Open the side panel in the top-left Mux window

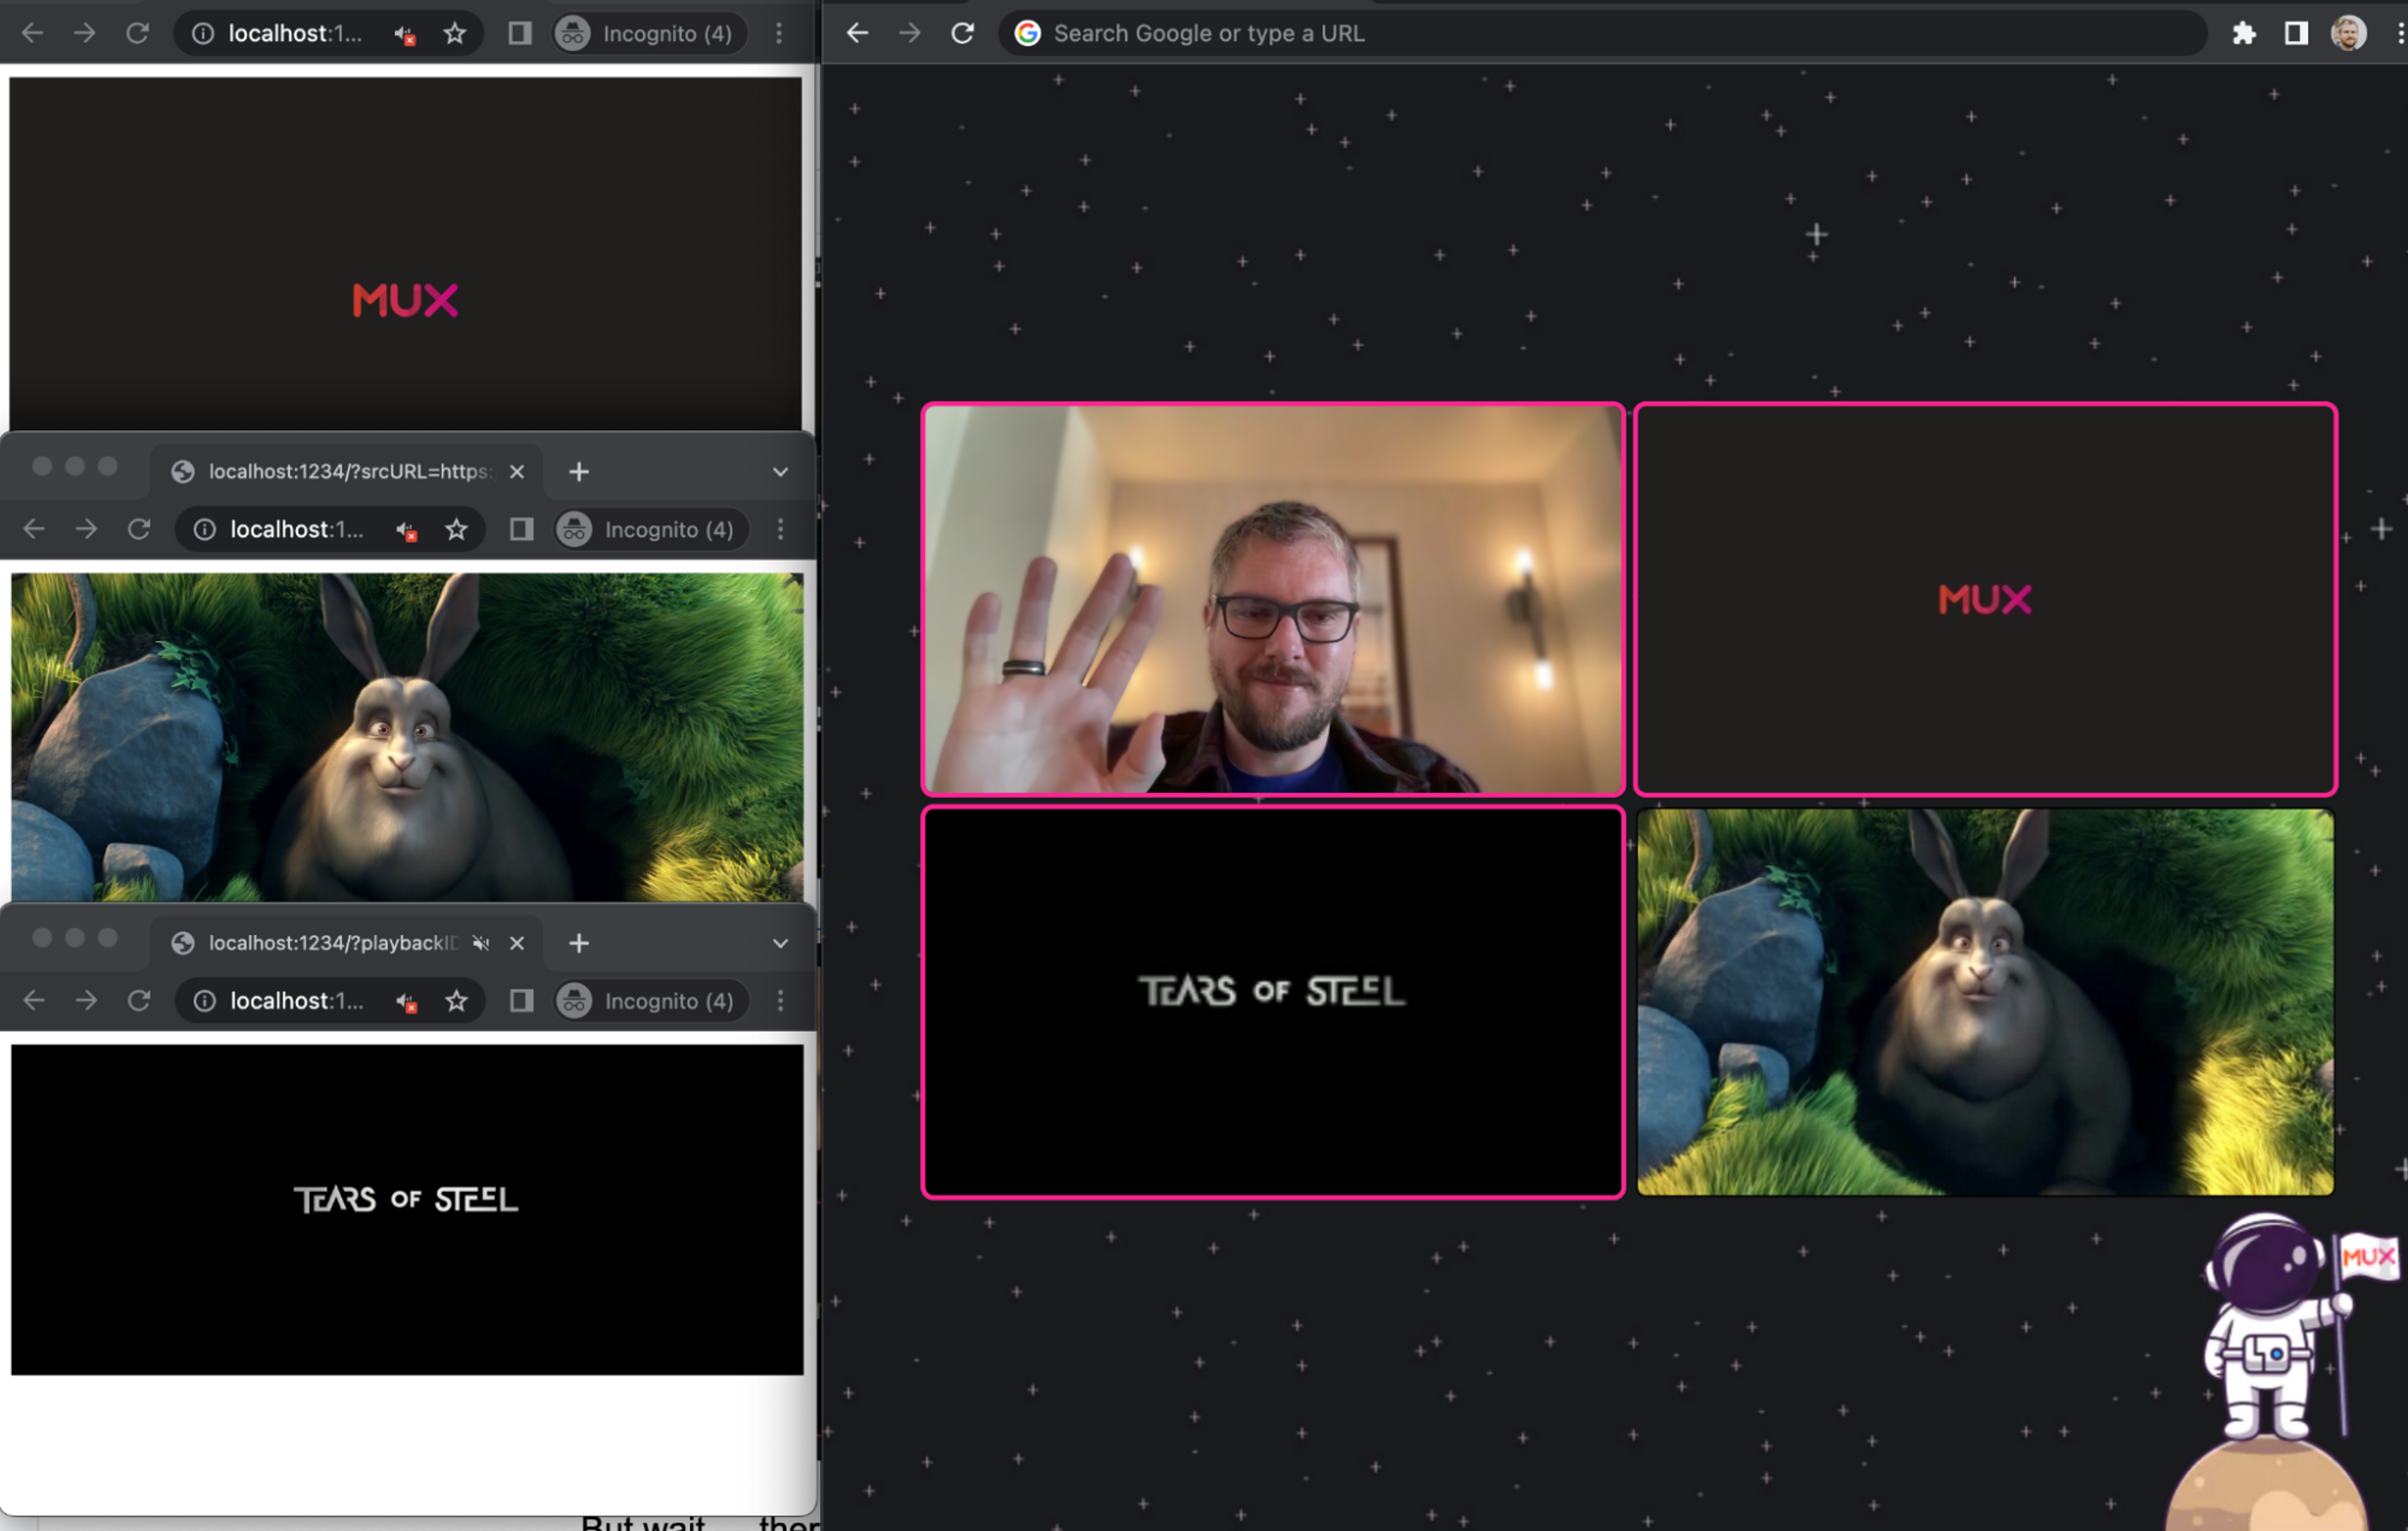pos(519,33)
